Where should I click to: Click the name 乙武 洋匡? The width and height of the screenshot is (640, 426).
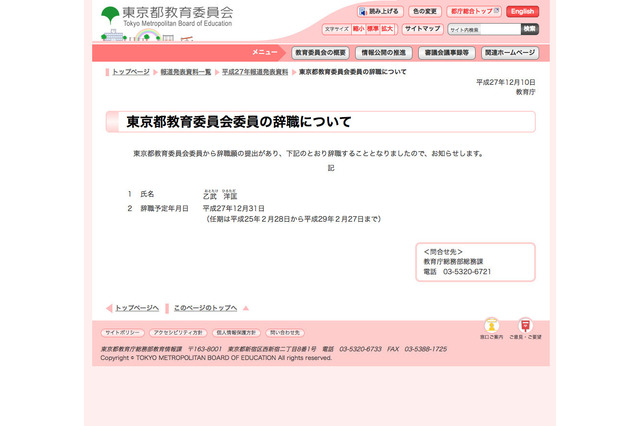coord(220,195)
